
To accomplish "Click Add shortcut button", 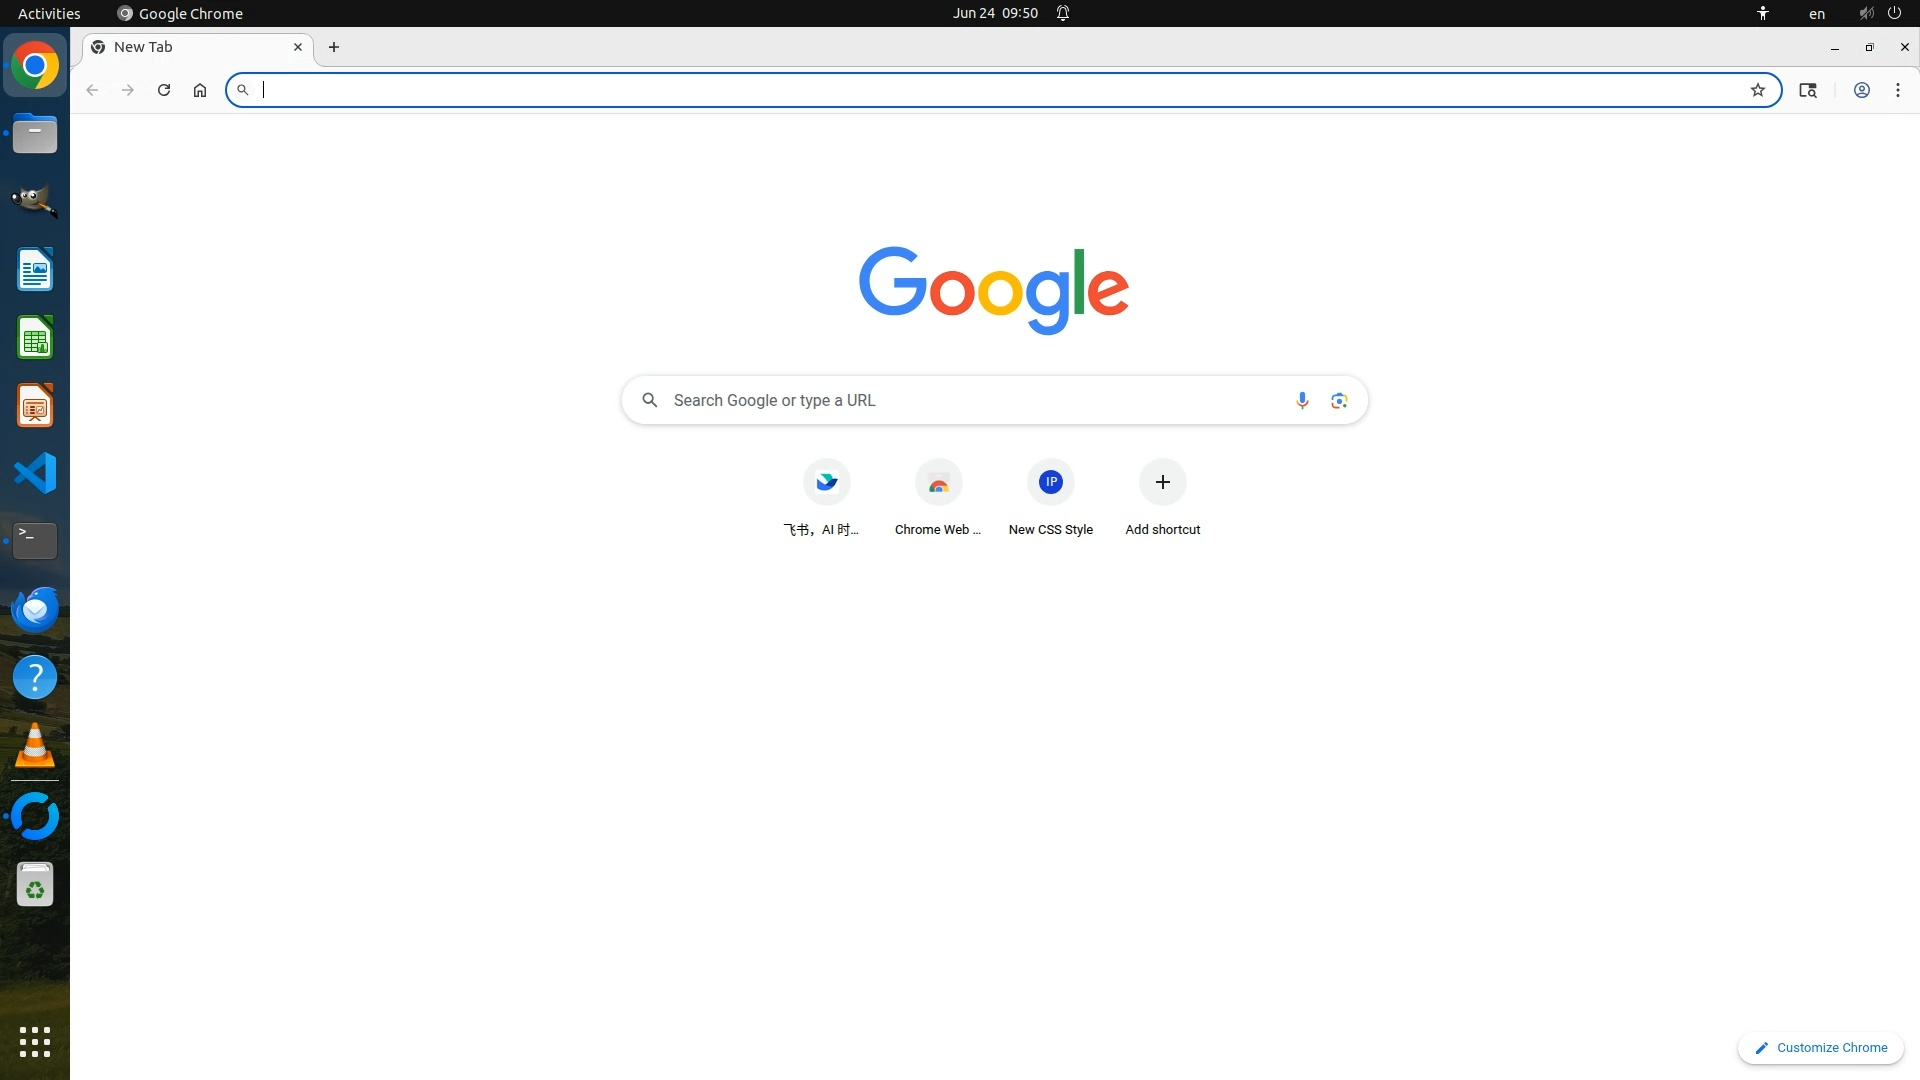I will pos(1162,483).
